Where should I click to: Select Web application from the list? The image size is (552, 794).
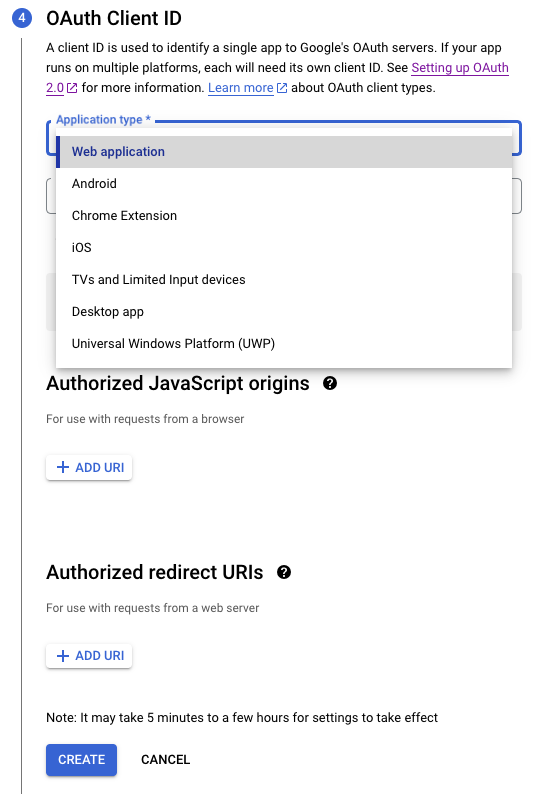coord(284,151)
